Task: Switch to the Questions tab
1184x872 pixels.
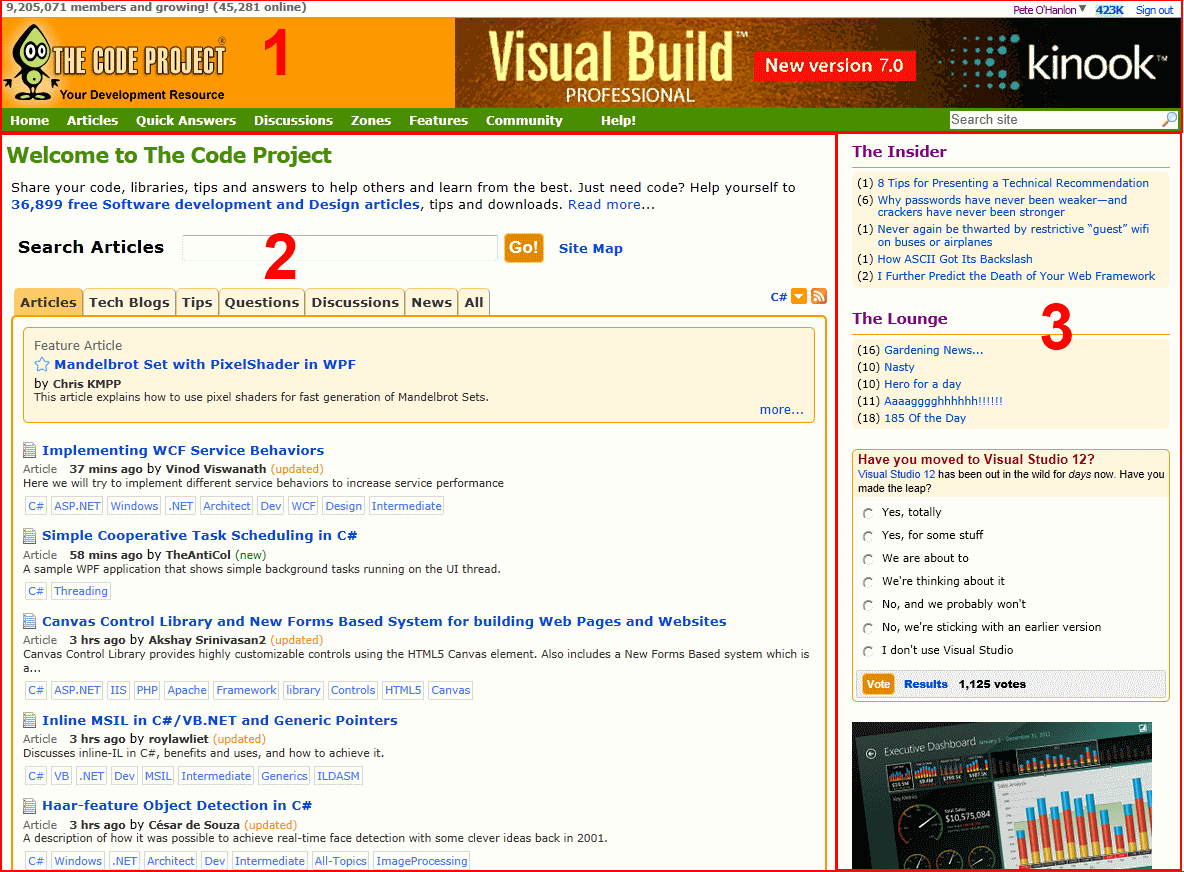Action: coord(262,302)
